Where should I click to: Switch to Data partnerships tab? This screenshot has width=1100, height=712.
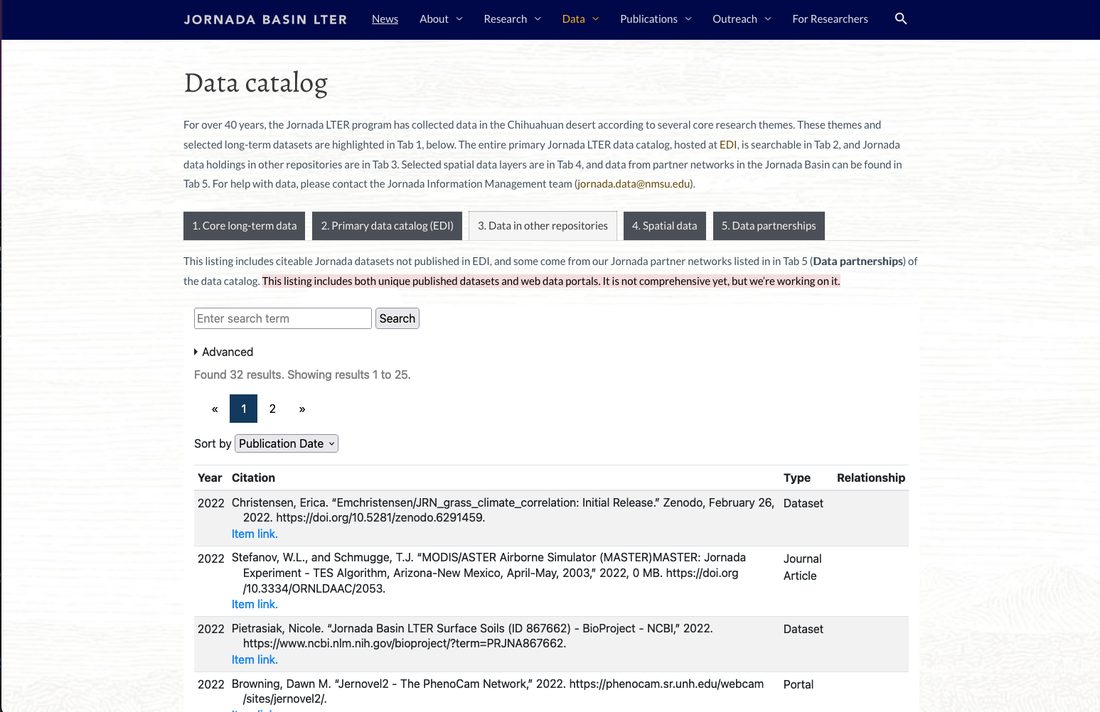pos(769,226)
